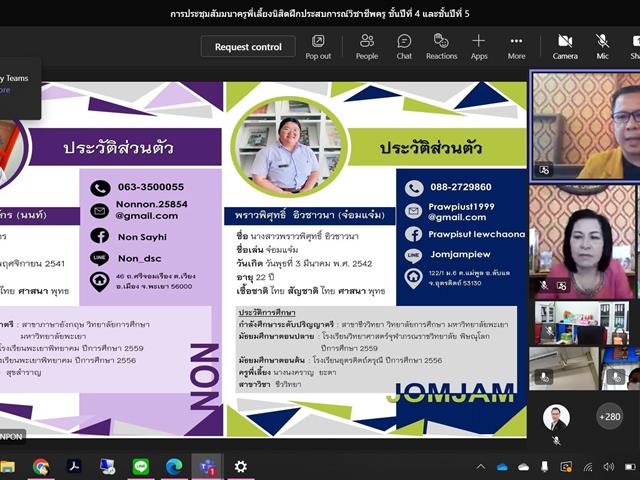This screenshot has width=640, height=480.
Task: Click the LINE icon beside Non_dsc
Action: (100, 258)
